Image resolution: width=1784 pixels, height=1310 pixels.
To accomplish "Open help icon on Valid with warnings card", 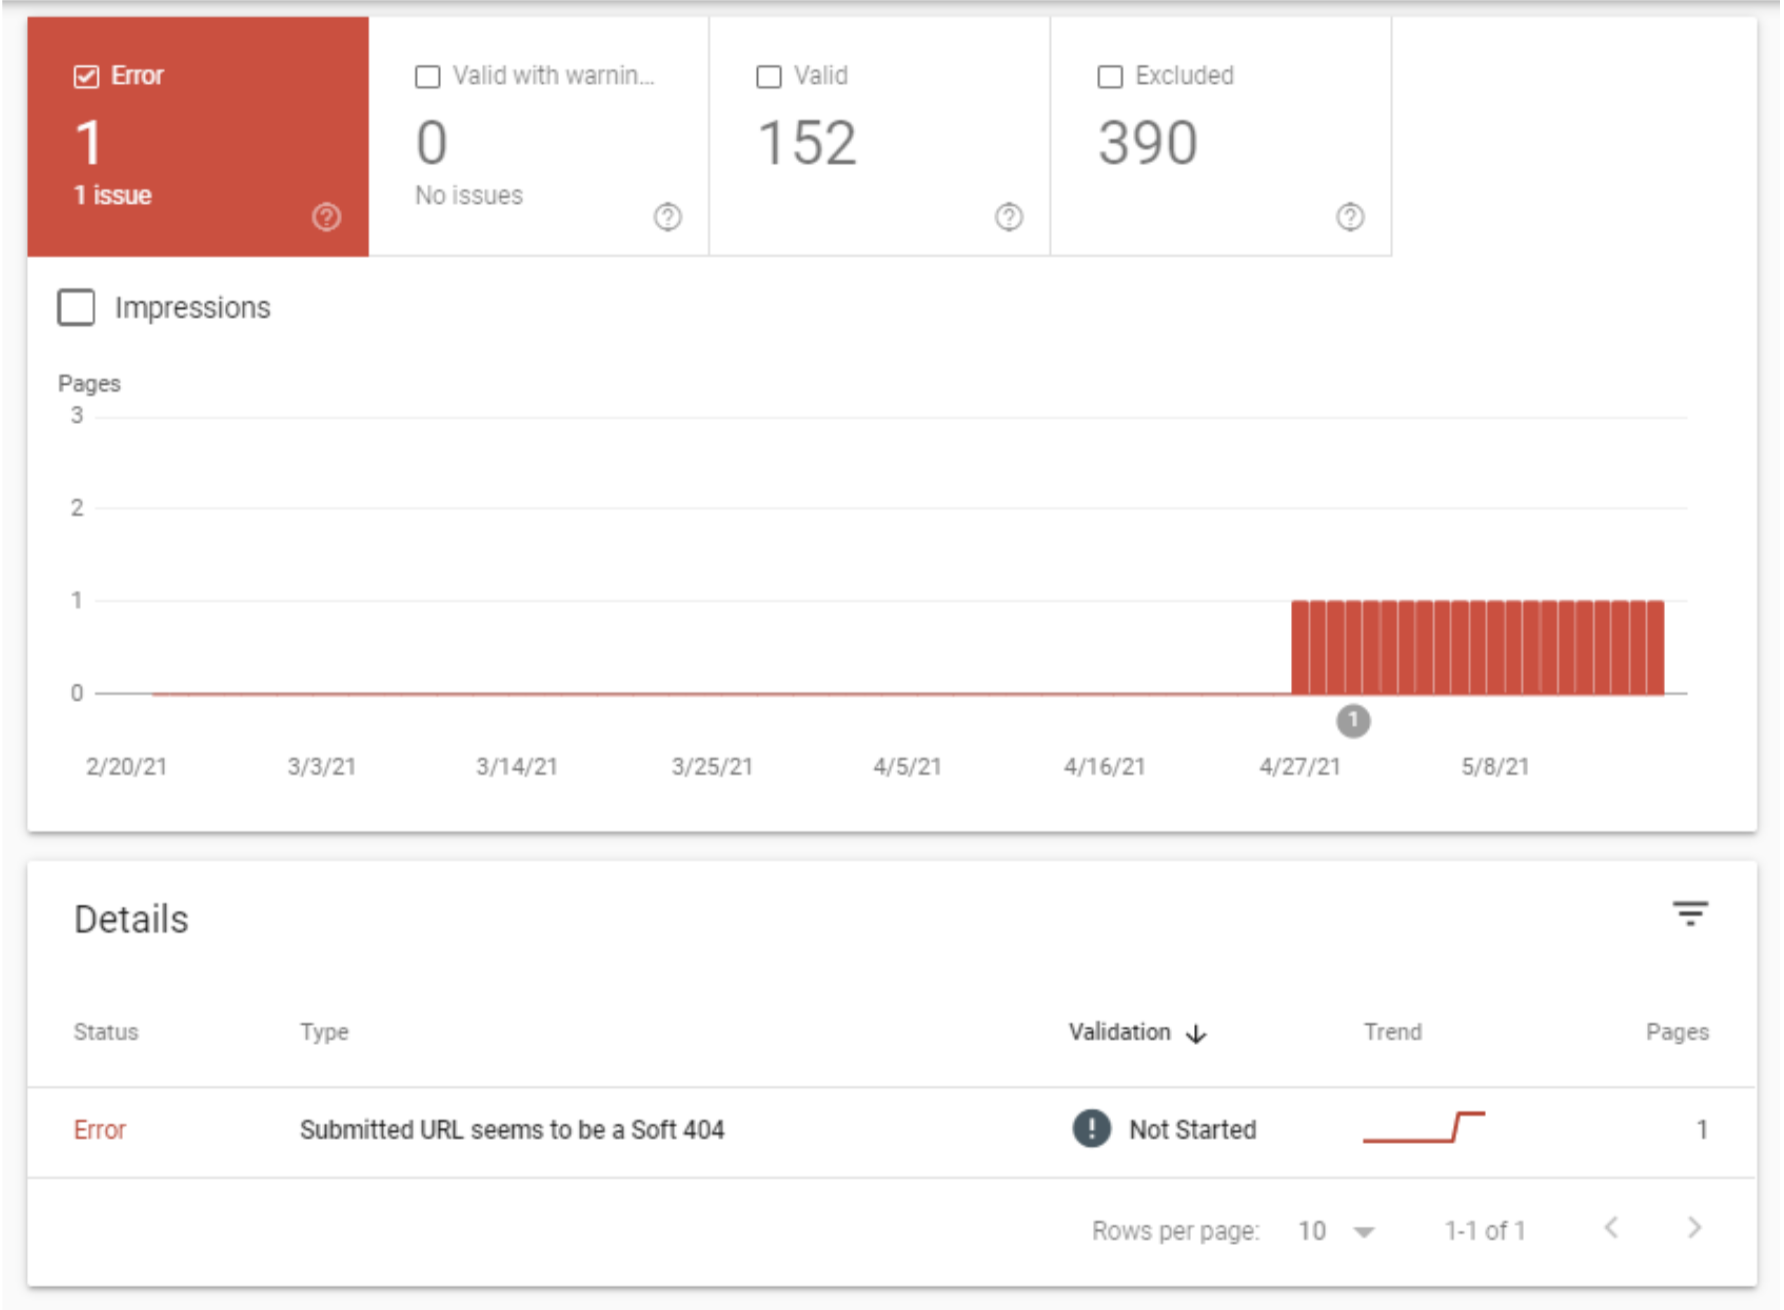I will (x=667, y=217).
